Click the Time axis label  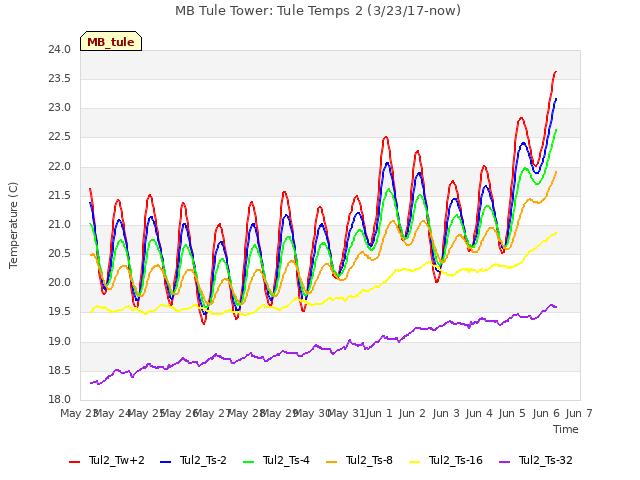566,429
